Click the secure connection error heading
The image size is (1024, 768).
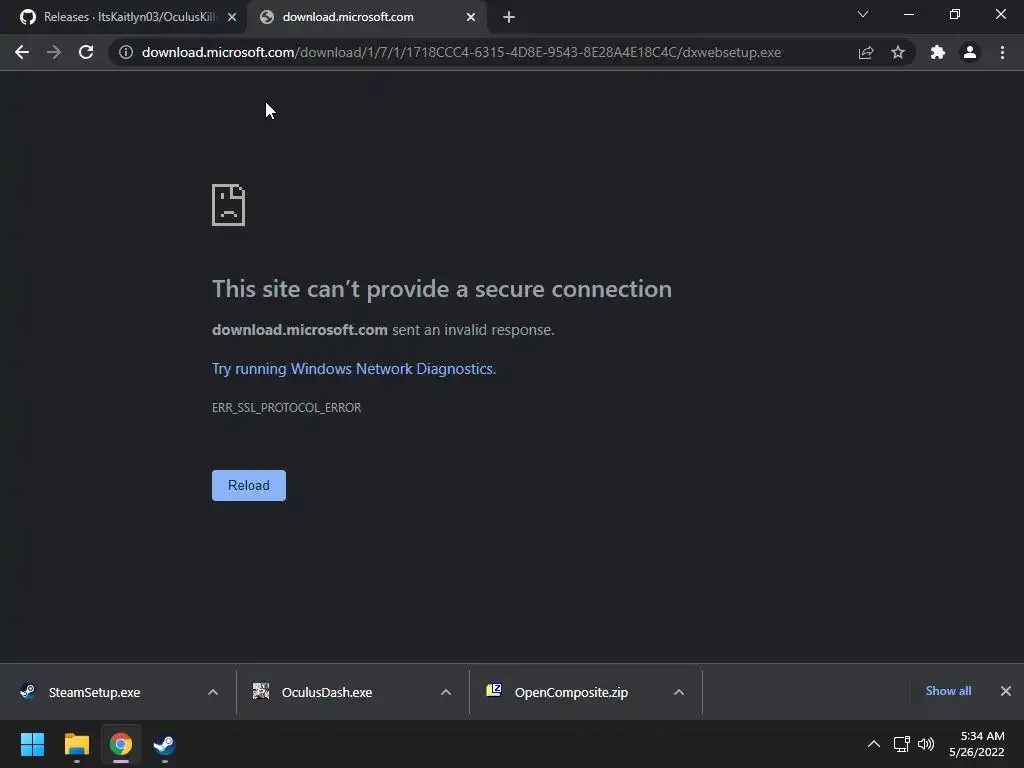[x=442, y=289]
